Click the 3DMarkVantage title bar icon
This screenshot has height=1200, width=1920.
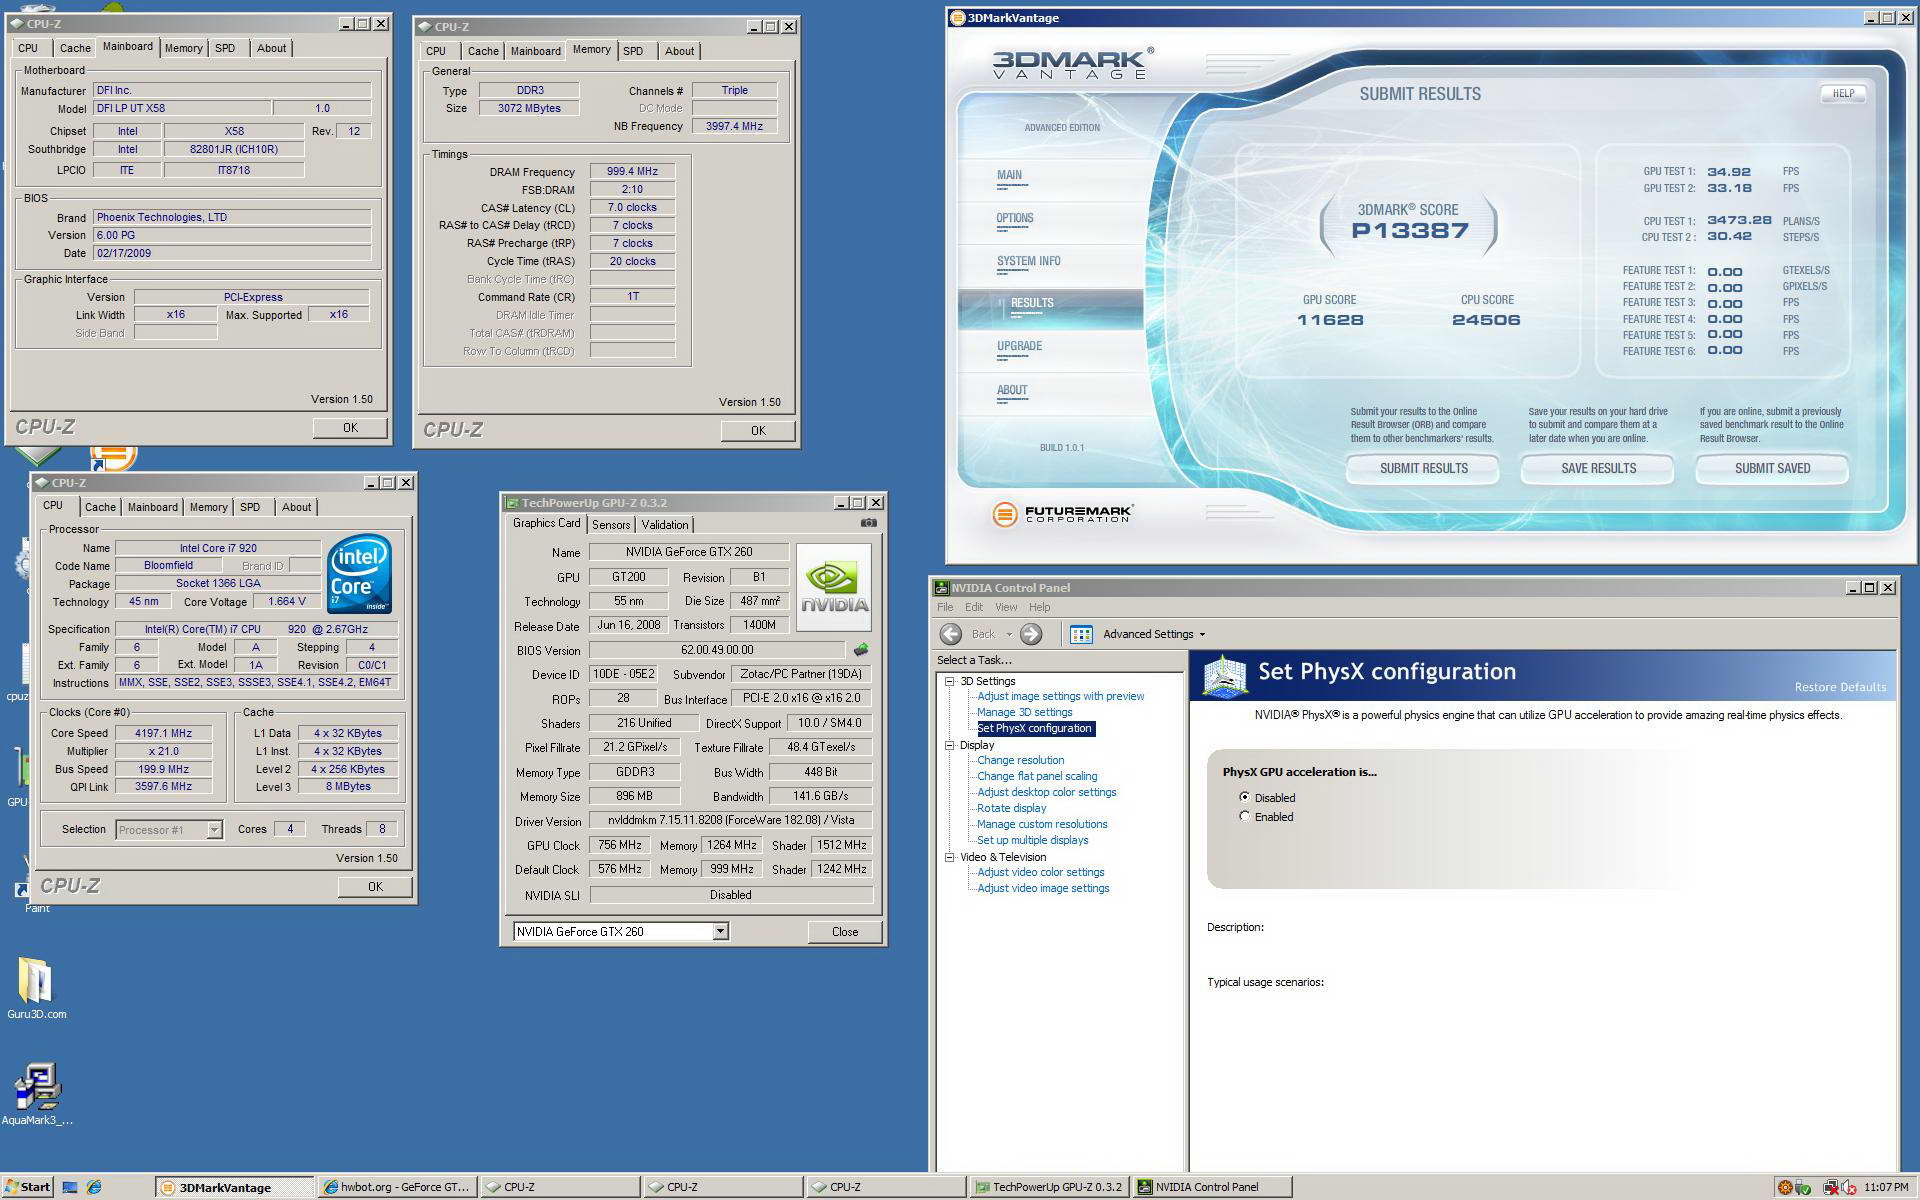tap(958, 18)
